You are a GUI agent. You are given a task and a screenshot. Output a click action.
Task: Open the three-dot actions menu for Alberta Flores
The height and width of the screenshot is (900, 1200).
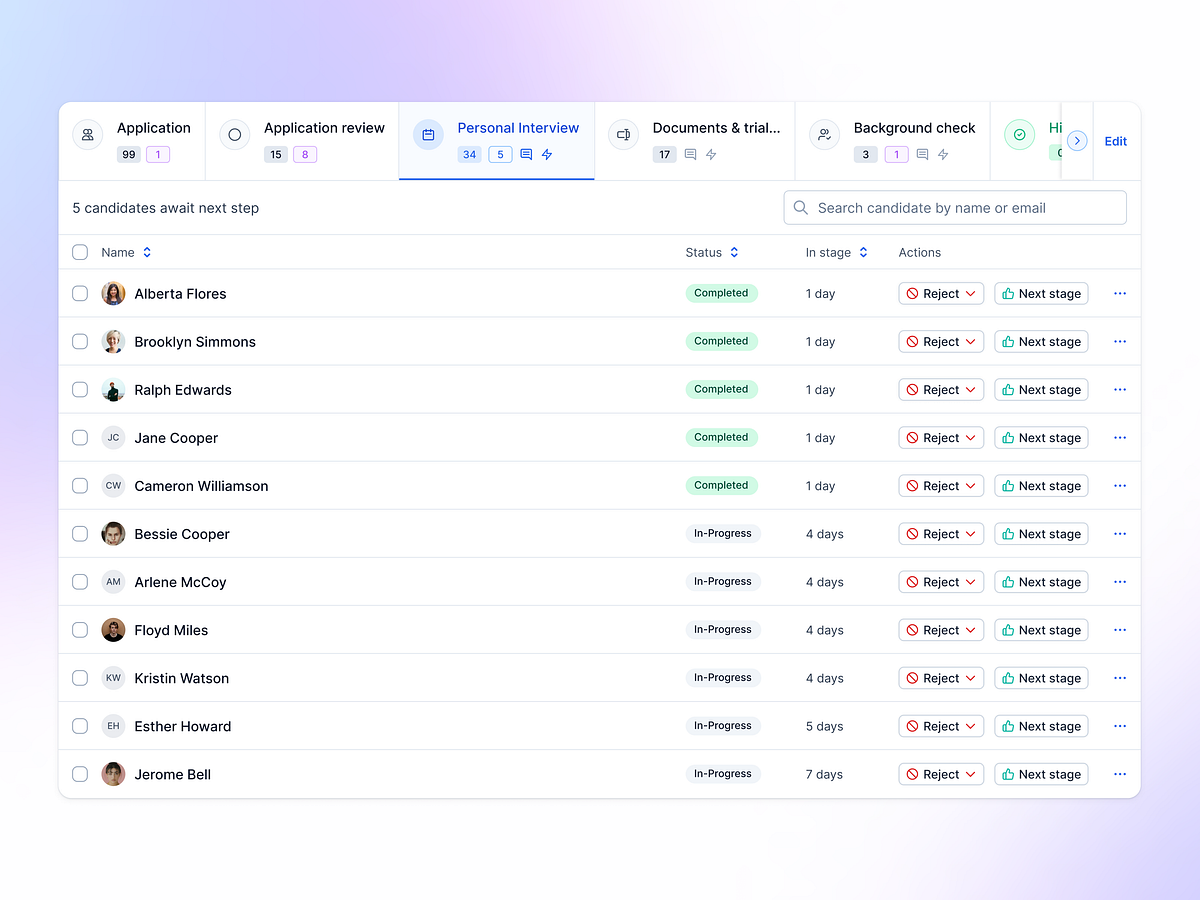pos(1119,293)
